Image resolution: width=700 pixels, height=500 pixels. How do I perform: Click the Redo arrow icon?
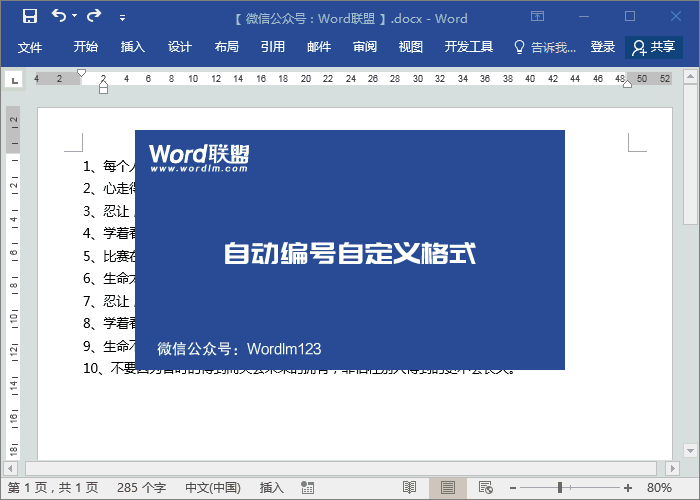click(94, 16)
